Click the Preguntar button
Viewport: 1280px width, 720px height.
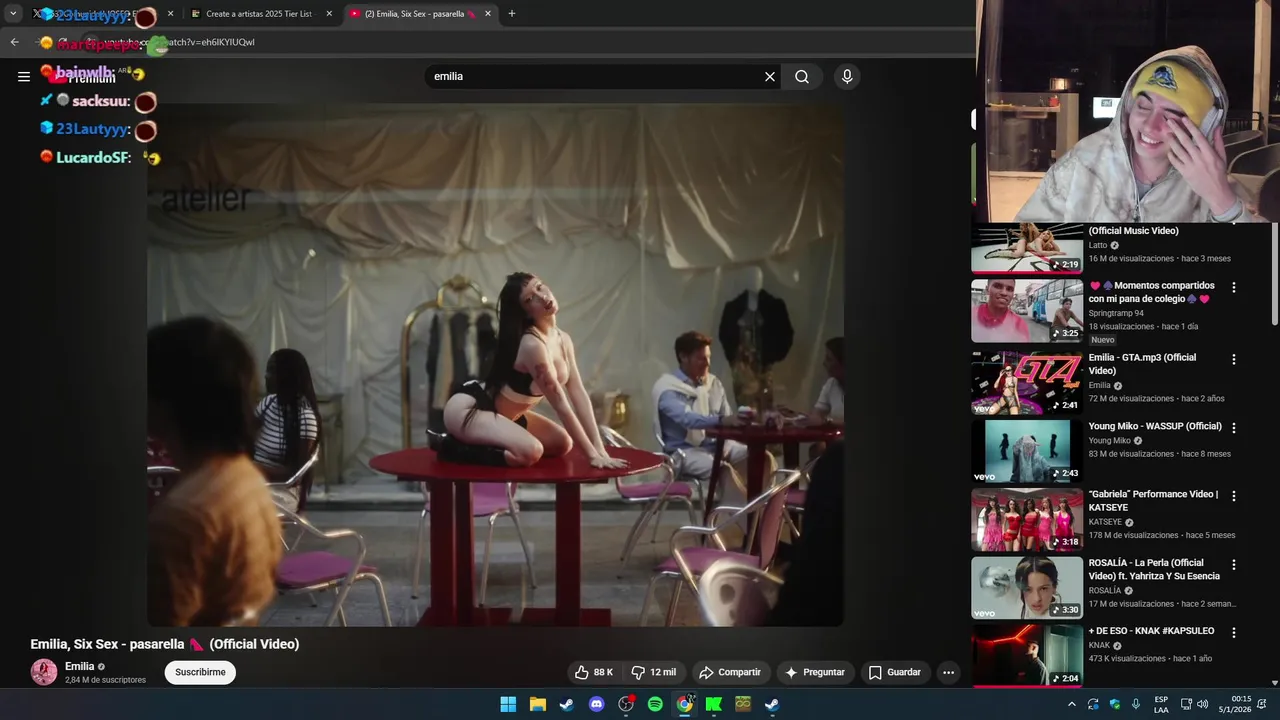tap(815, 672)
